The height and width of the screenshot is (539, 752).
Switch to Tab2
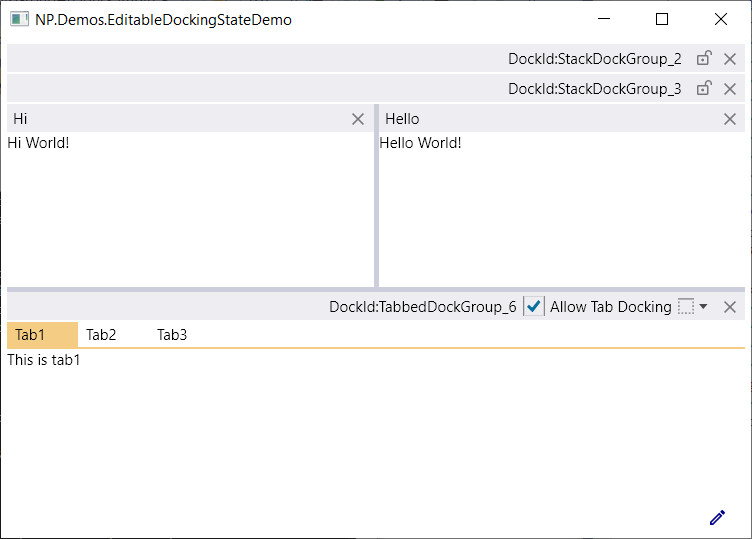point(101,335)
